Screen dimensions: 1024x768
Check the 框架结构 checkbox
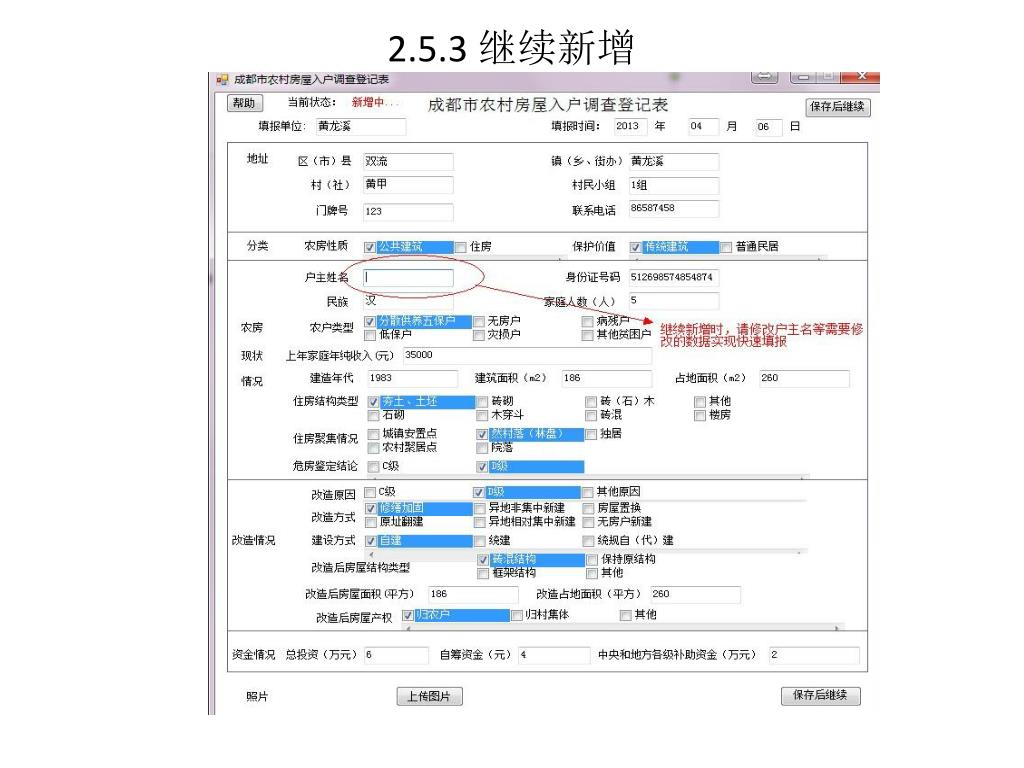click(483, 573)
